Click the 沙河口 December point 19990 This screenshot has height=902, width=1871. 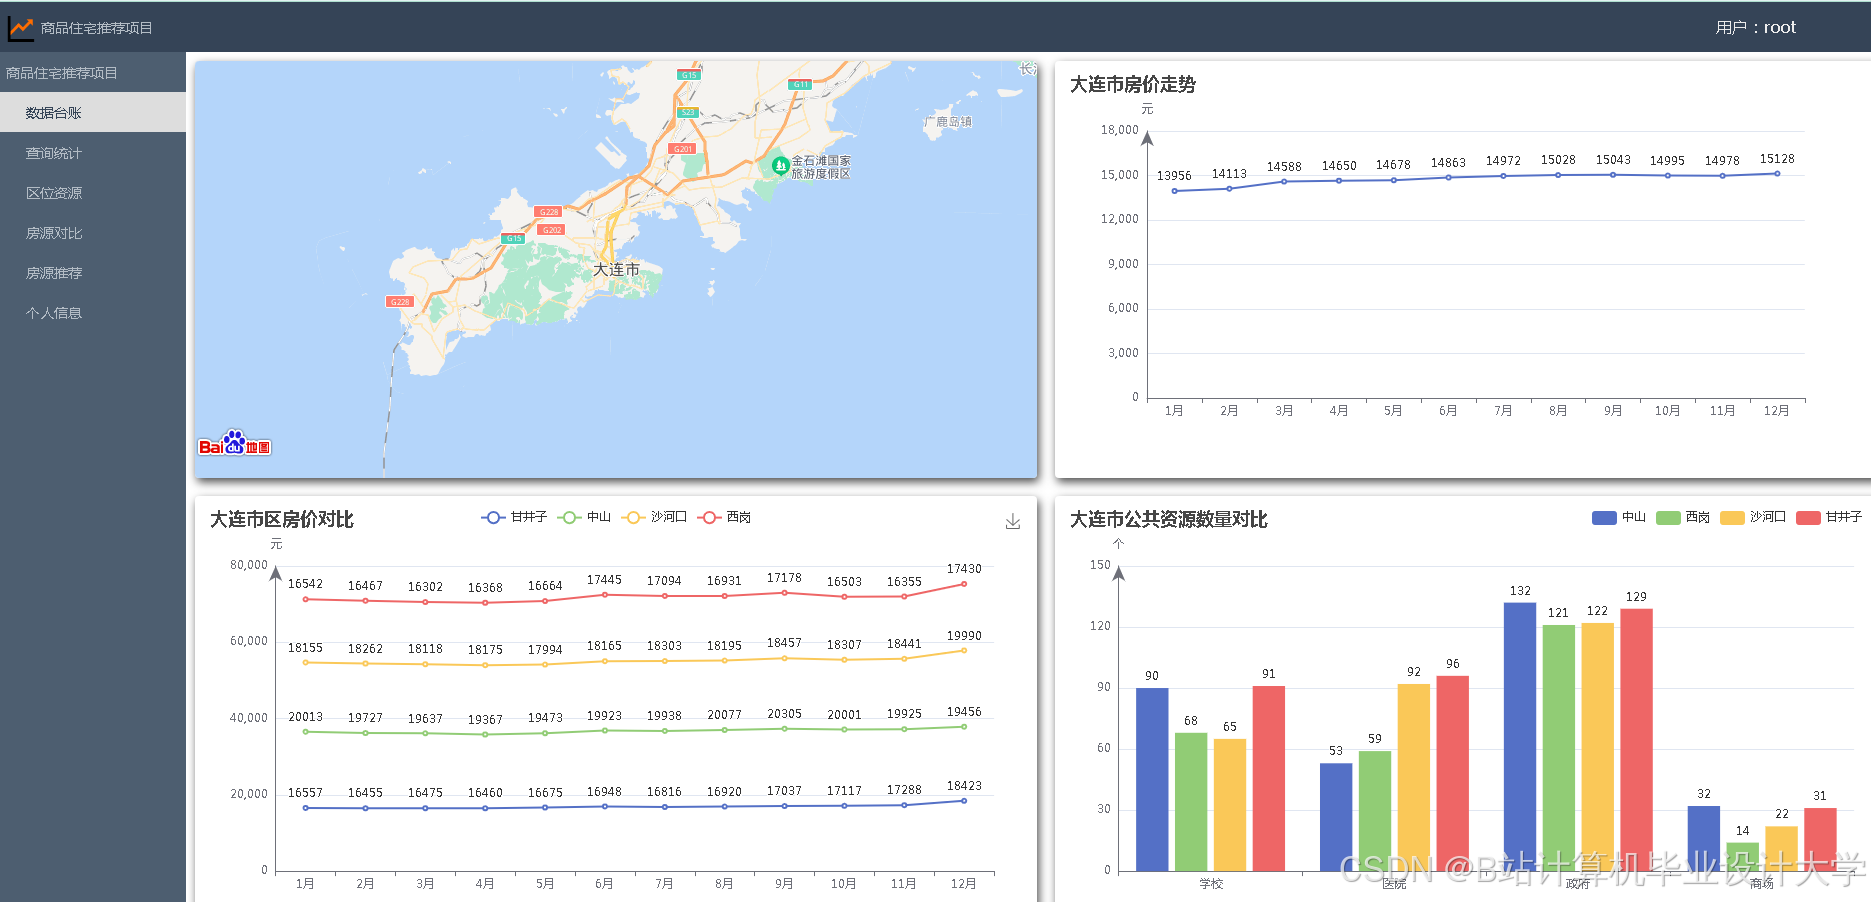pyautogui.click(x=964, y=650)
